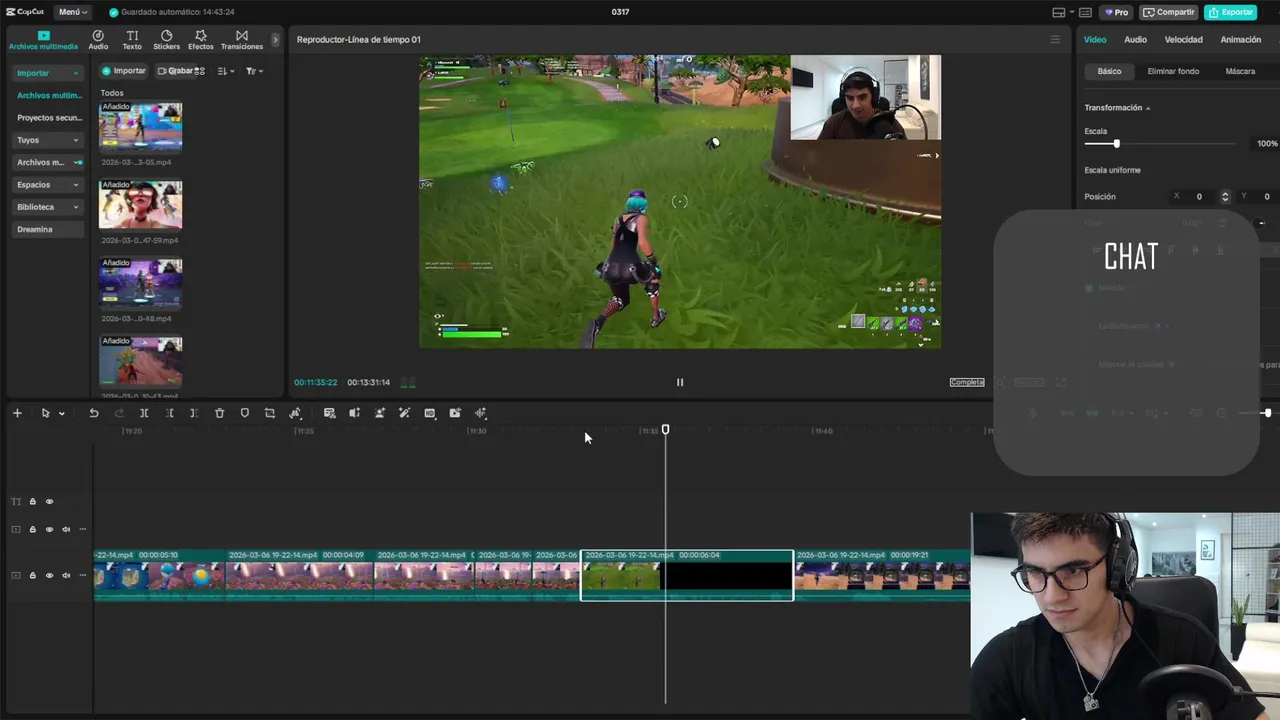Viewport: 1280px width, 720px height.
Task: Select Archivos multimedia top tab
Action: (43, 40)
